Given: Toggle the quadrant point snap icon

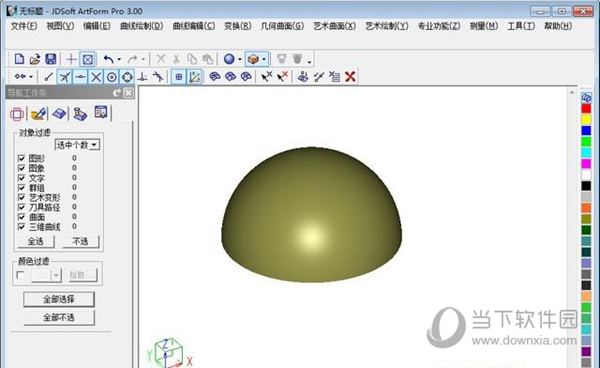Looking at the screenshot, I should coord(127,77).
